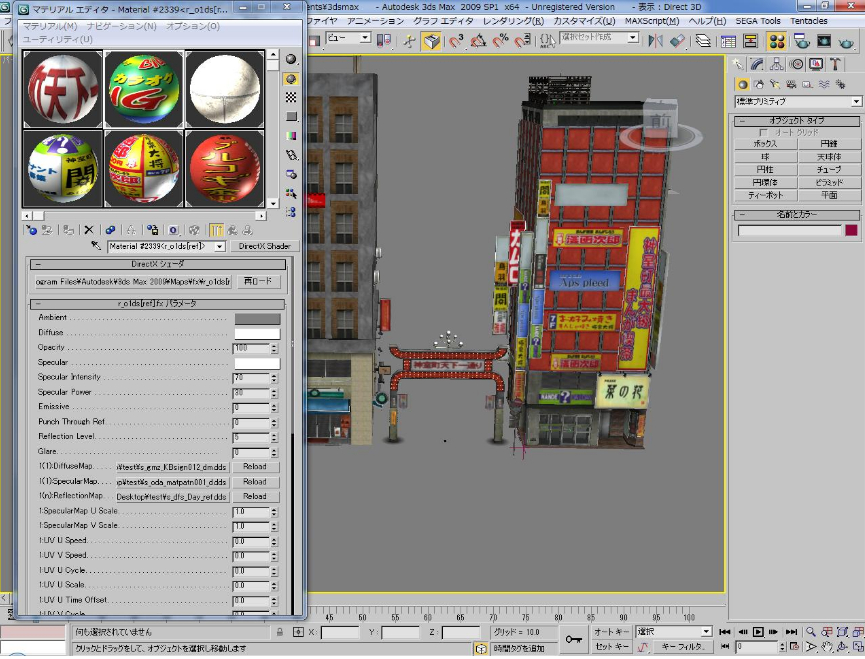Click the Pick Material eyedropper icon
This screenshot has height=659, width=865.
tap(97, 246)
